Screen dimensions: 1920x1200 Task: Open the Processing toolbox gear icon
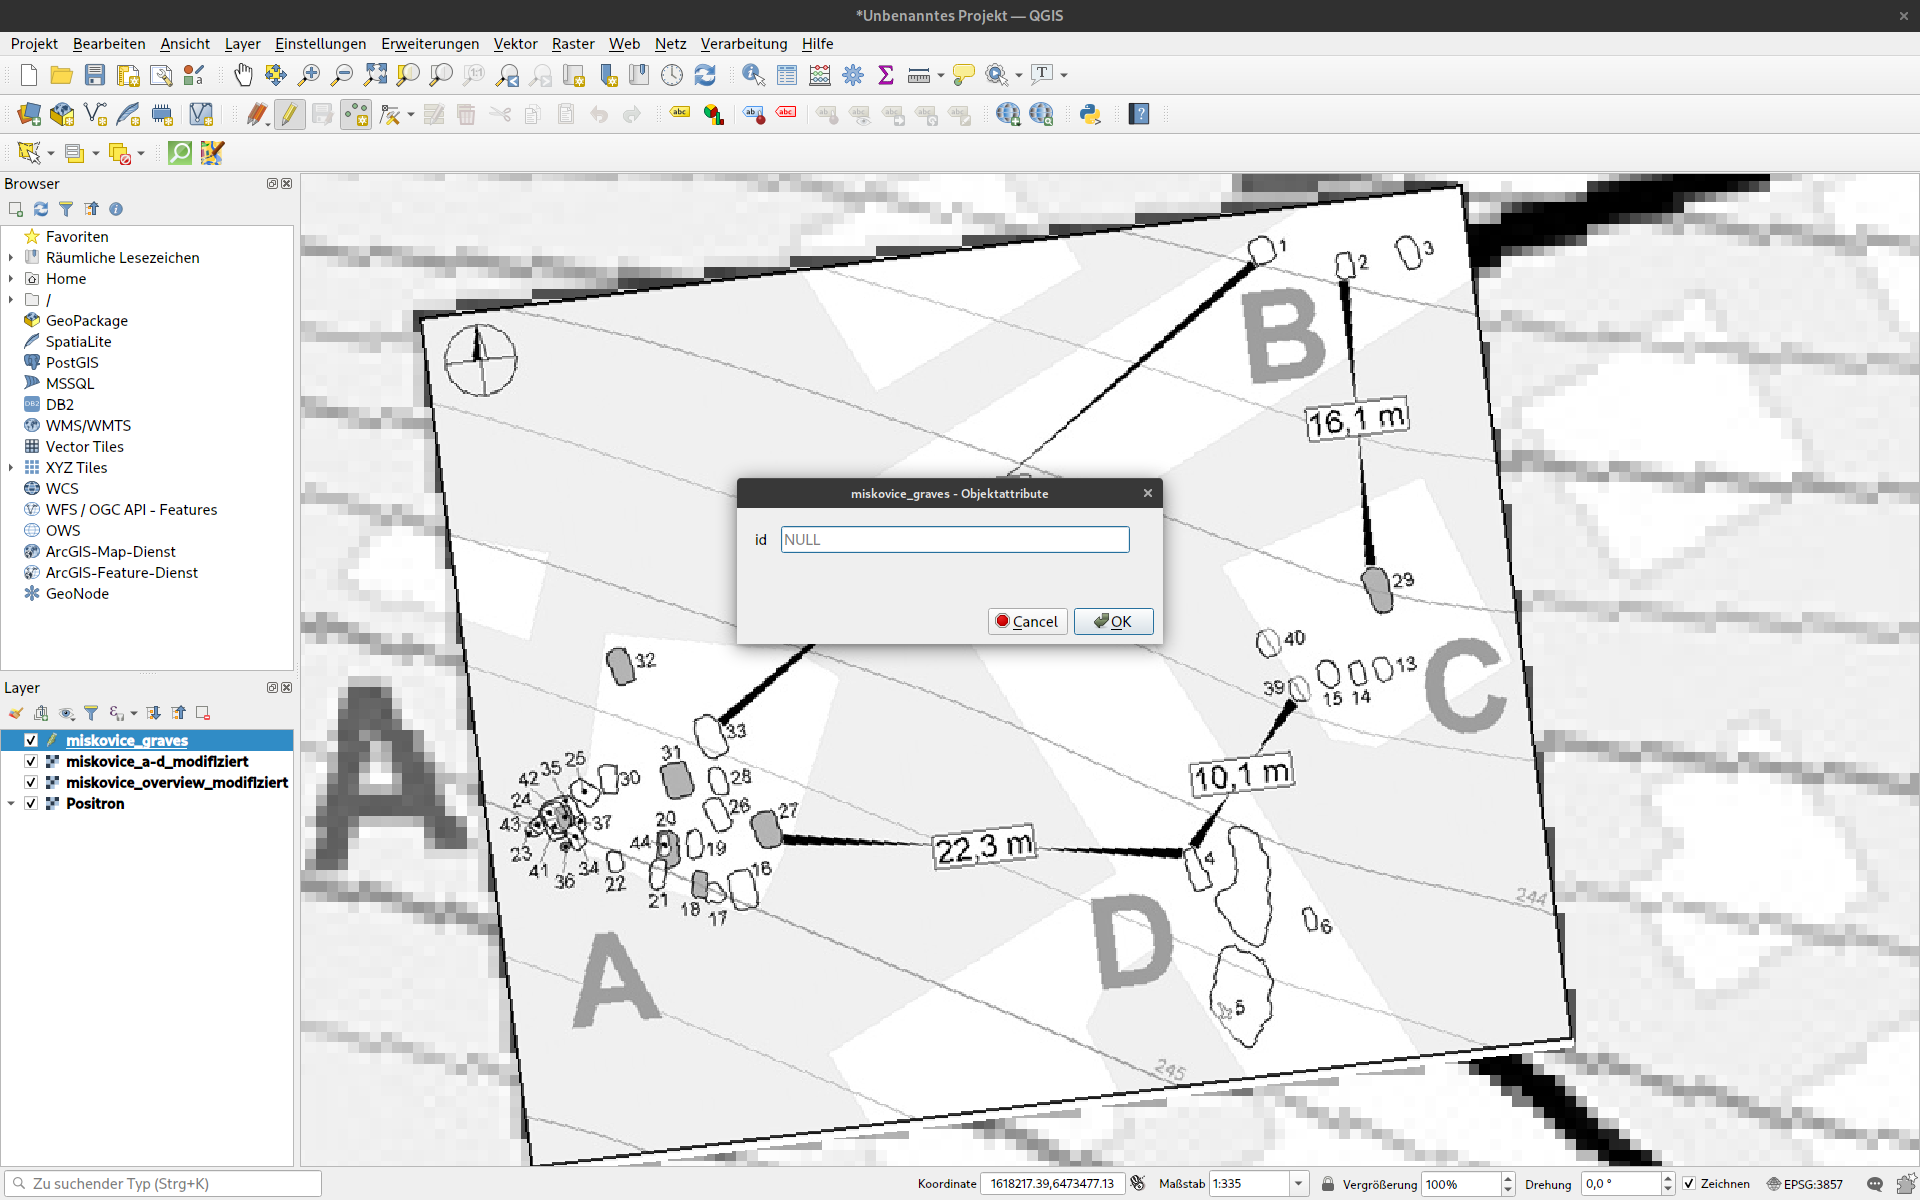853,75
